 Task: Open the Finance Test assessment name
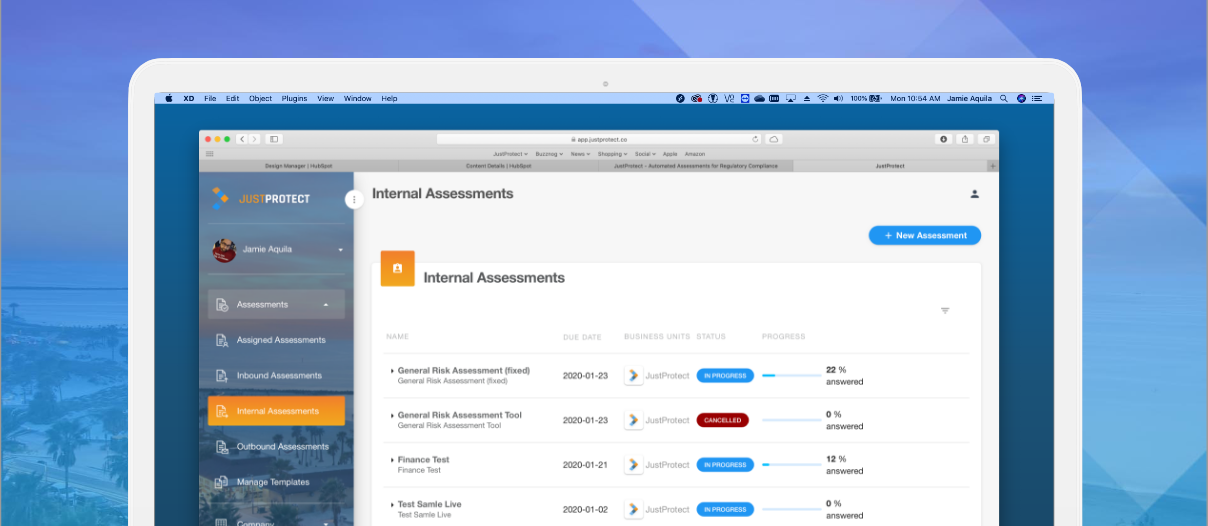424,460
